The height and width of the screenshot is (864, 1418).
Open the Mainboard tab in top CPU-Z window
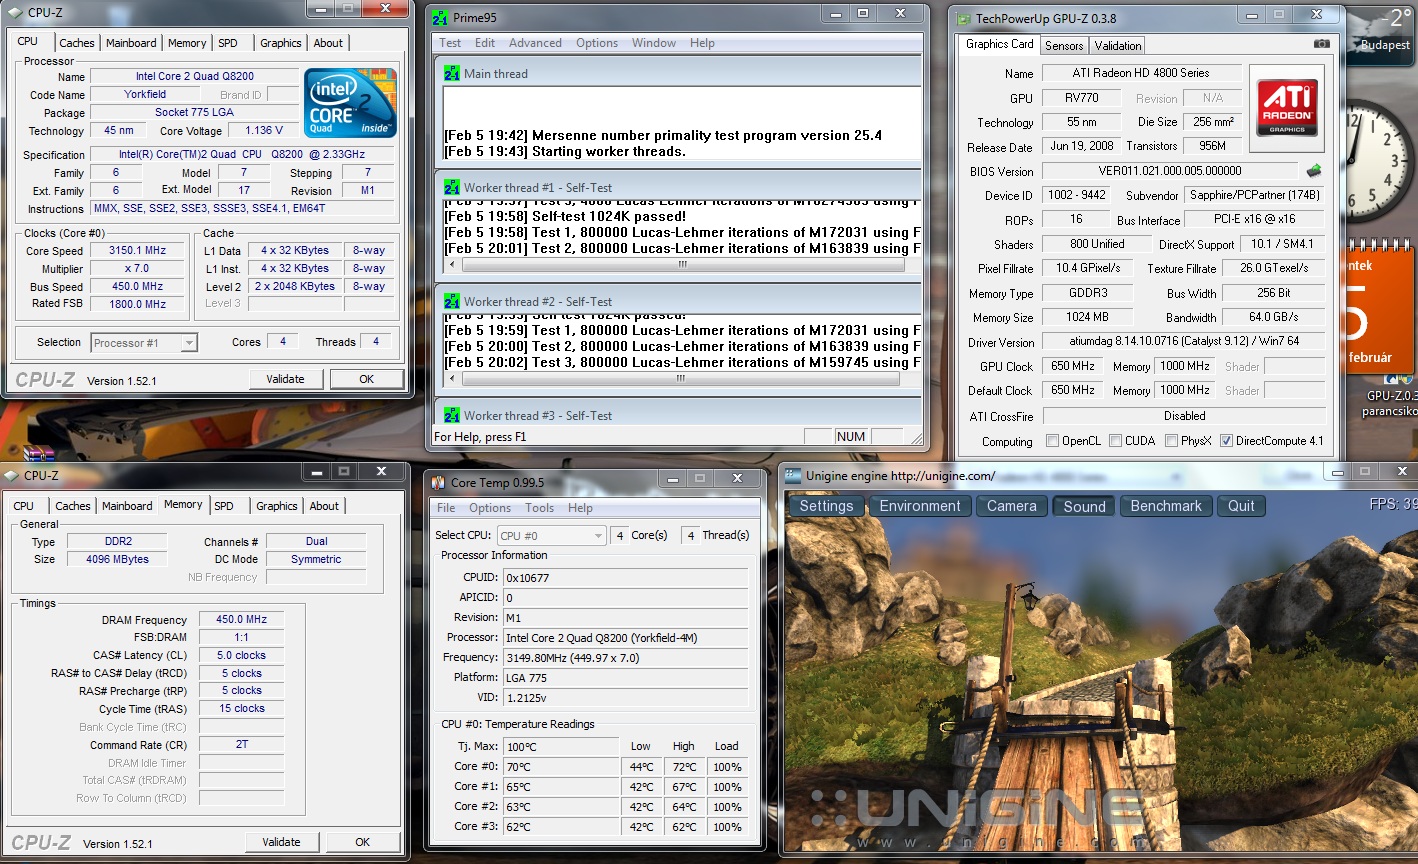[x=131, y=43]
